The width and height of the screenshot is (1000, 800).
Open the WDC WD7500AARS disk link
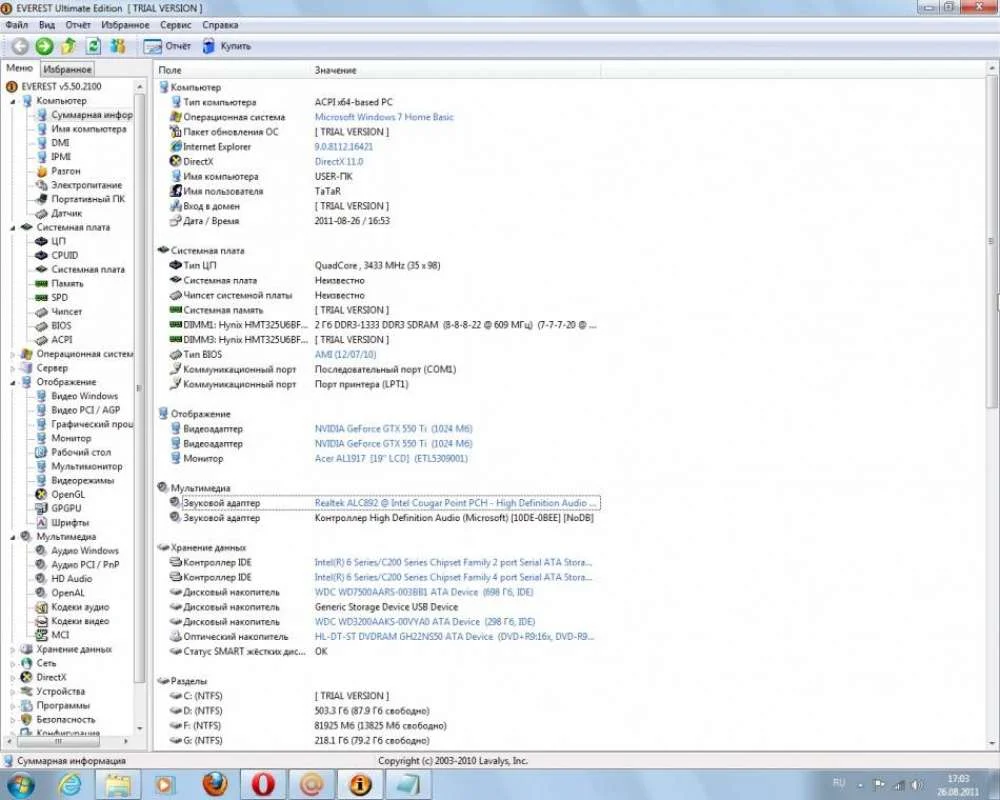click(x=423, y=592)
